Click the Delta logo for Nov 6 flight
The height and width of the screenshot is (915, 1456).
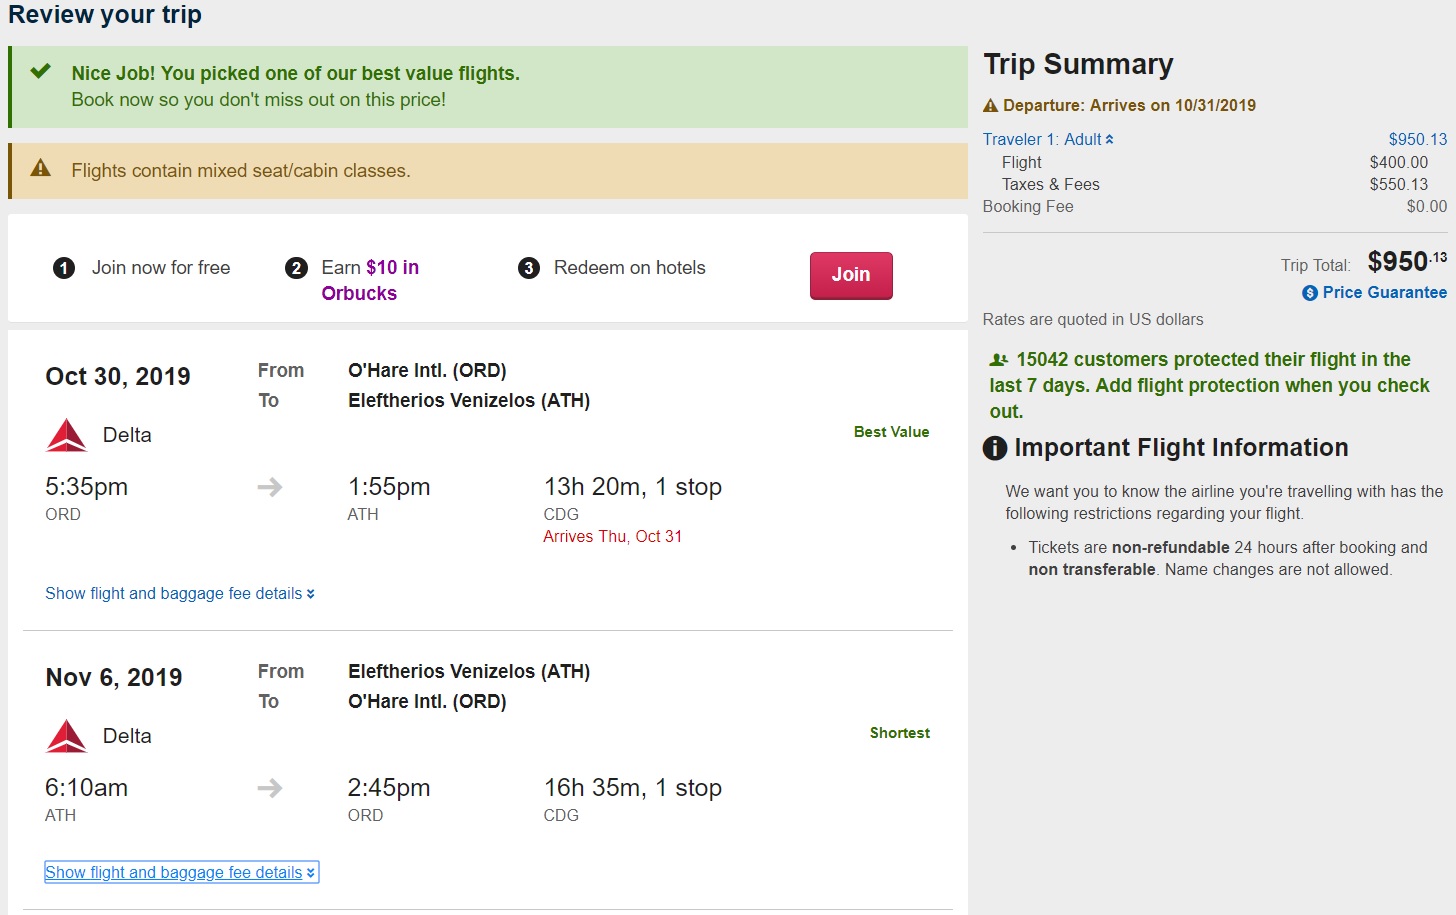click(67, 736)
